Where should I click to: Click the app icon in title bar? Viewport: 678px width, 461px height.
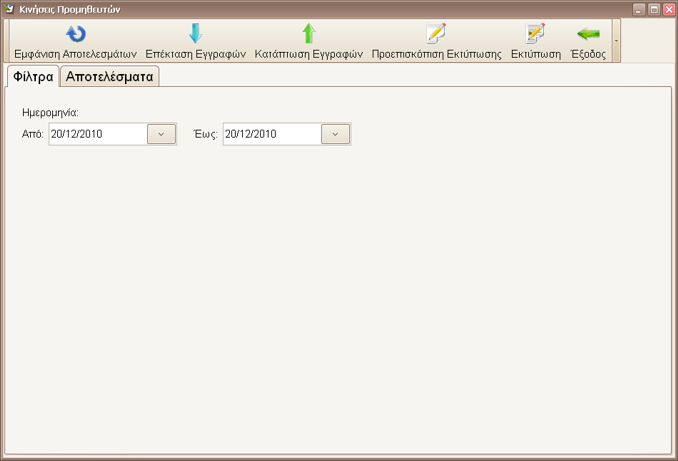click(9, 9)
